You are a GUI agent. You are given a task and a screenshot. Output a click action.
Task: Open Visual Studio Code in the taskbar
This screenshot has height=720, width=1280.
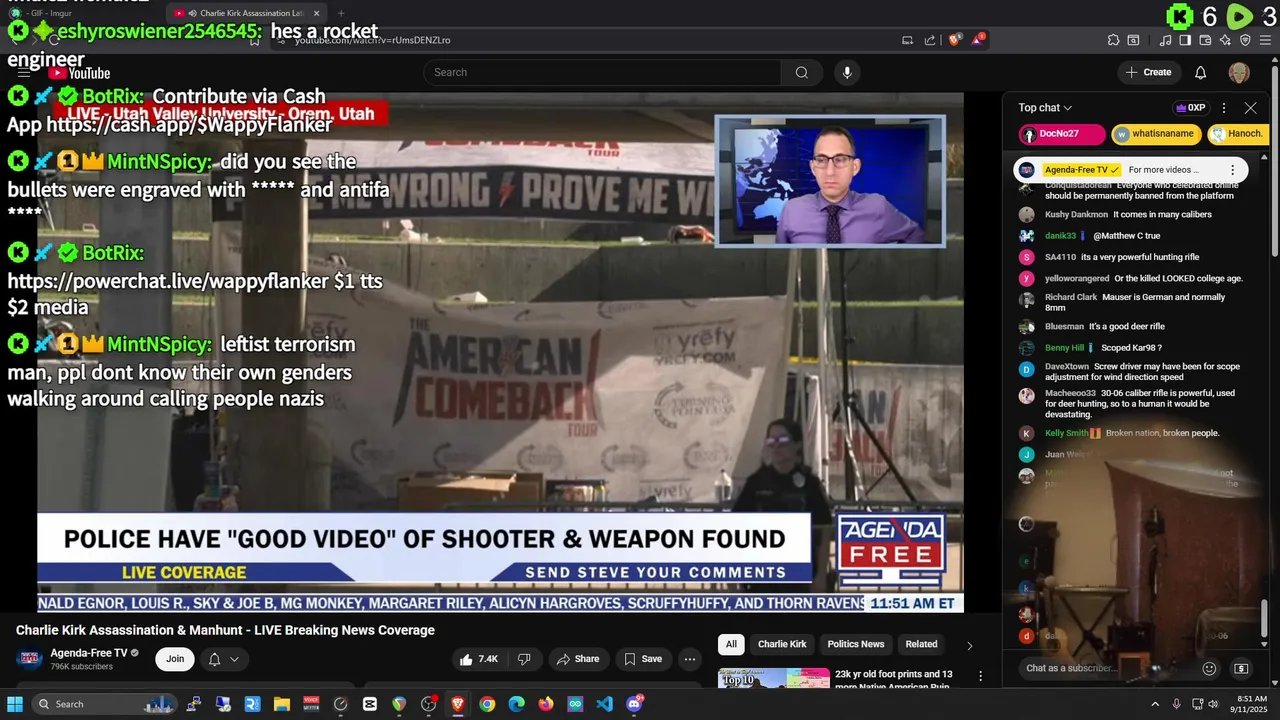pyautogui.click(x=605, y=704)
